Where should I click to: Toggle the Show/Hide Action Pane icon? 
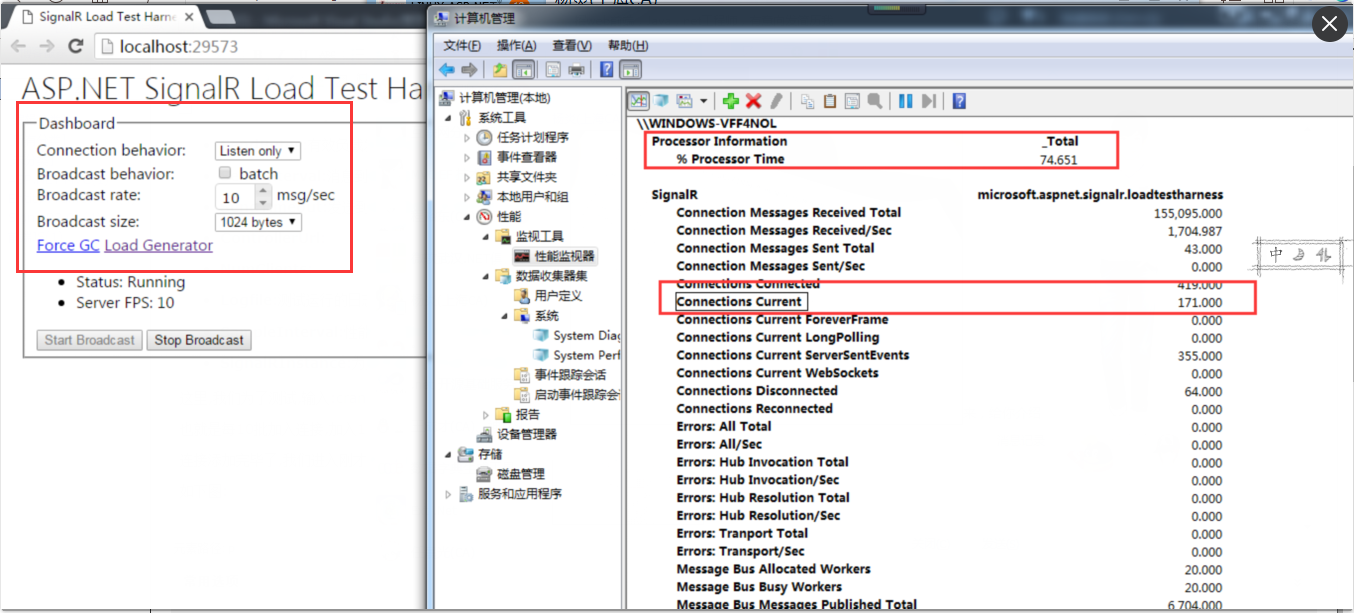pyautogui.click(x=630, y=70)
